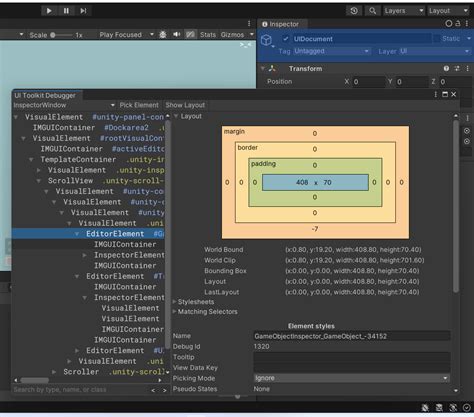The width and height of the screenshot is (474, 417).
Task: Click the content size box 408 x 70
Action: tap(315, 182)
